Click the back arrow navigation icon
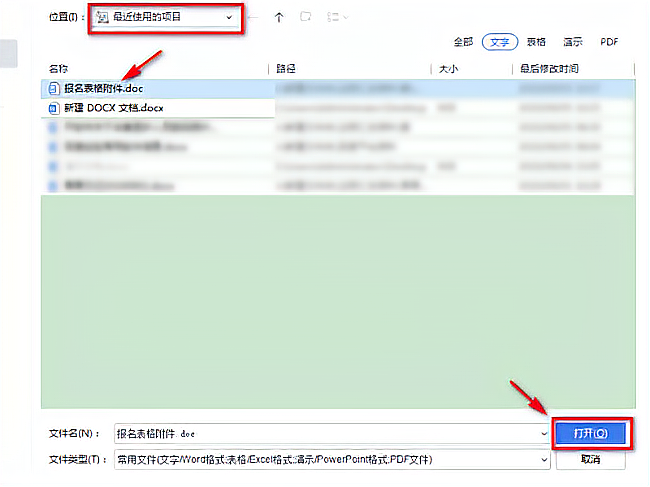 tap(253, 17)
